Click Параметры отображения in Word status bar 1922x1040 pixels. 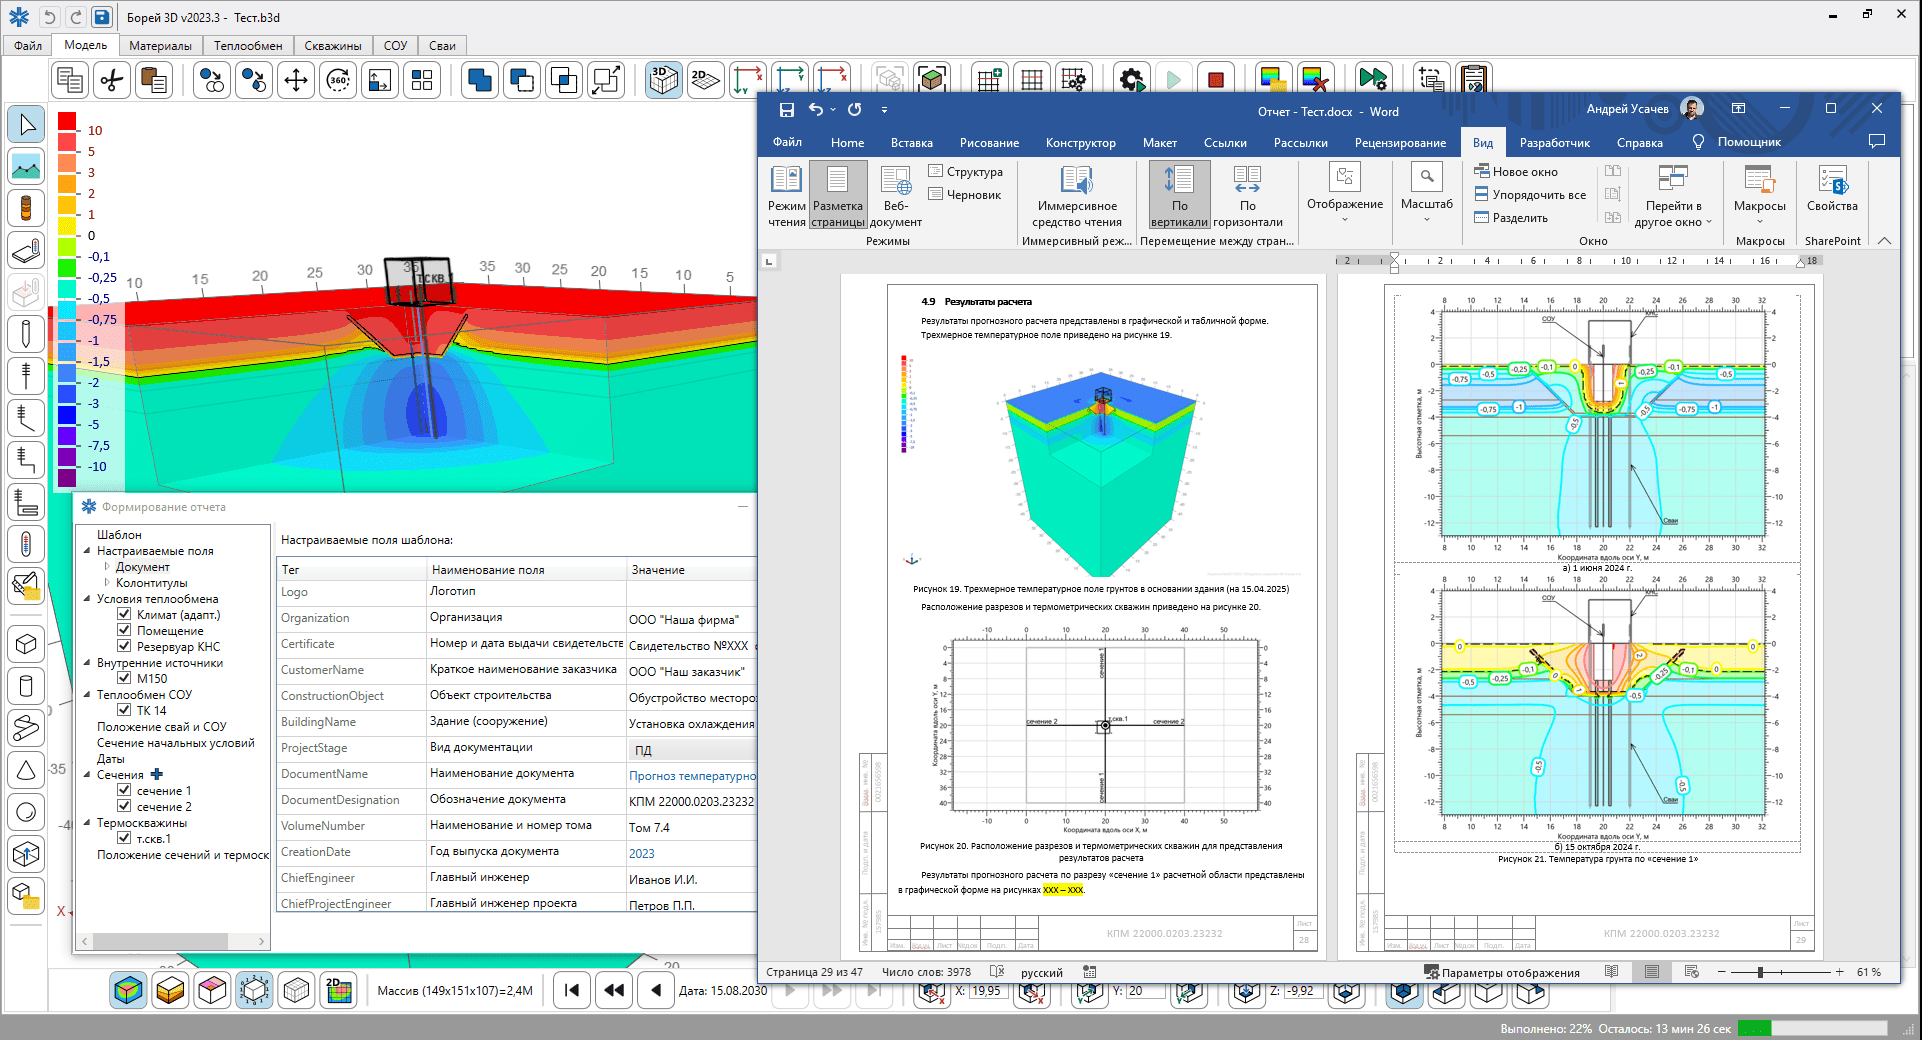click(1502, 972)
